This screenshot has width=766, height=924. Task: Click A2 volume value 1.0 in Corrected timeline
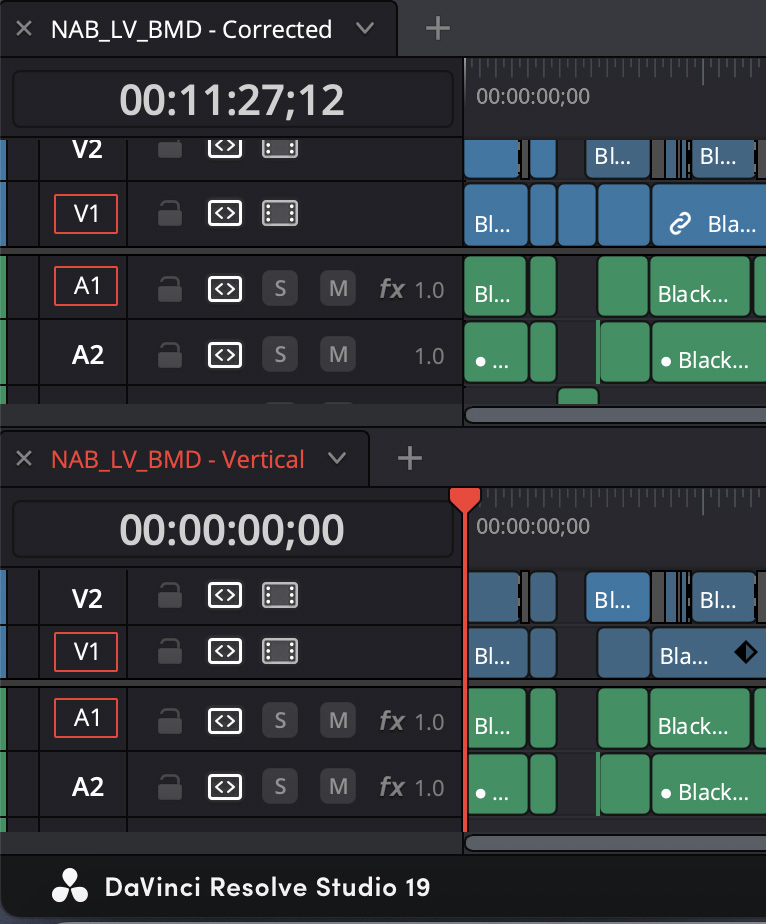click(x=429, y=356)
